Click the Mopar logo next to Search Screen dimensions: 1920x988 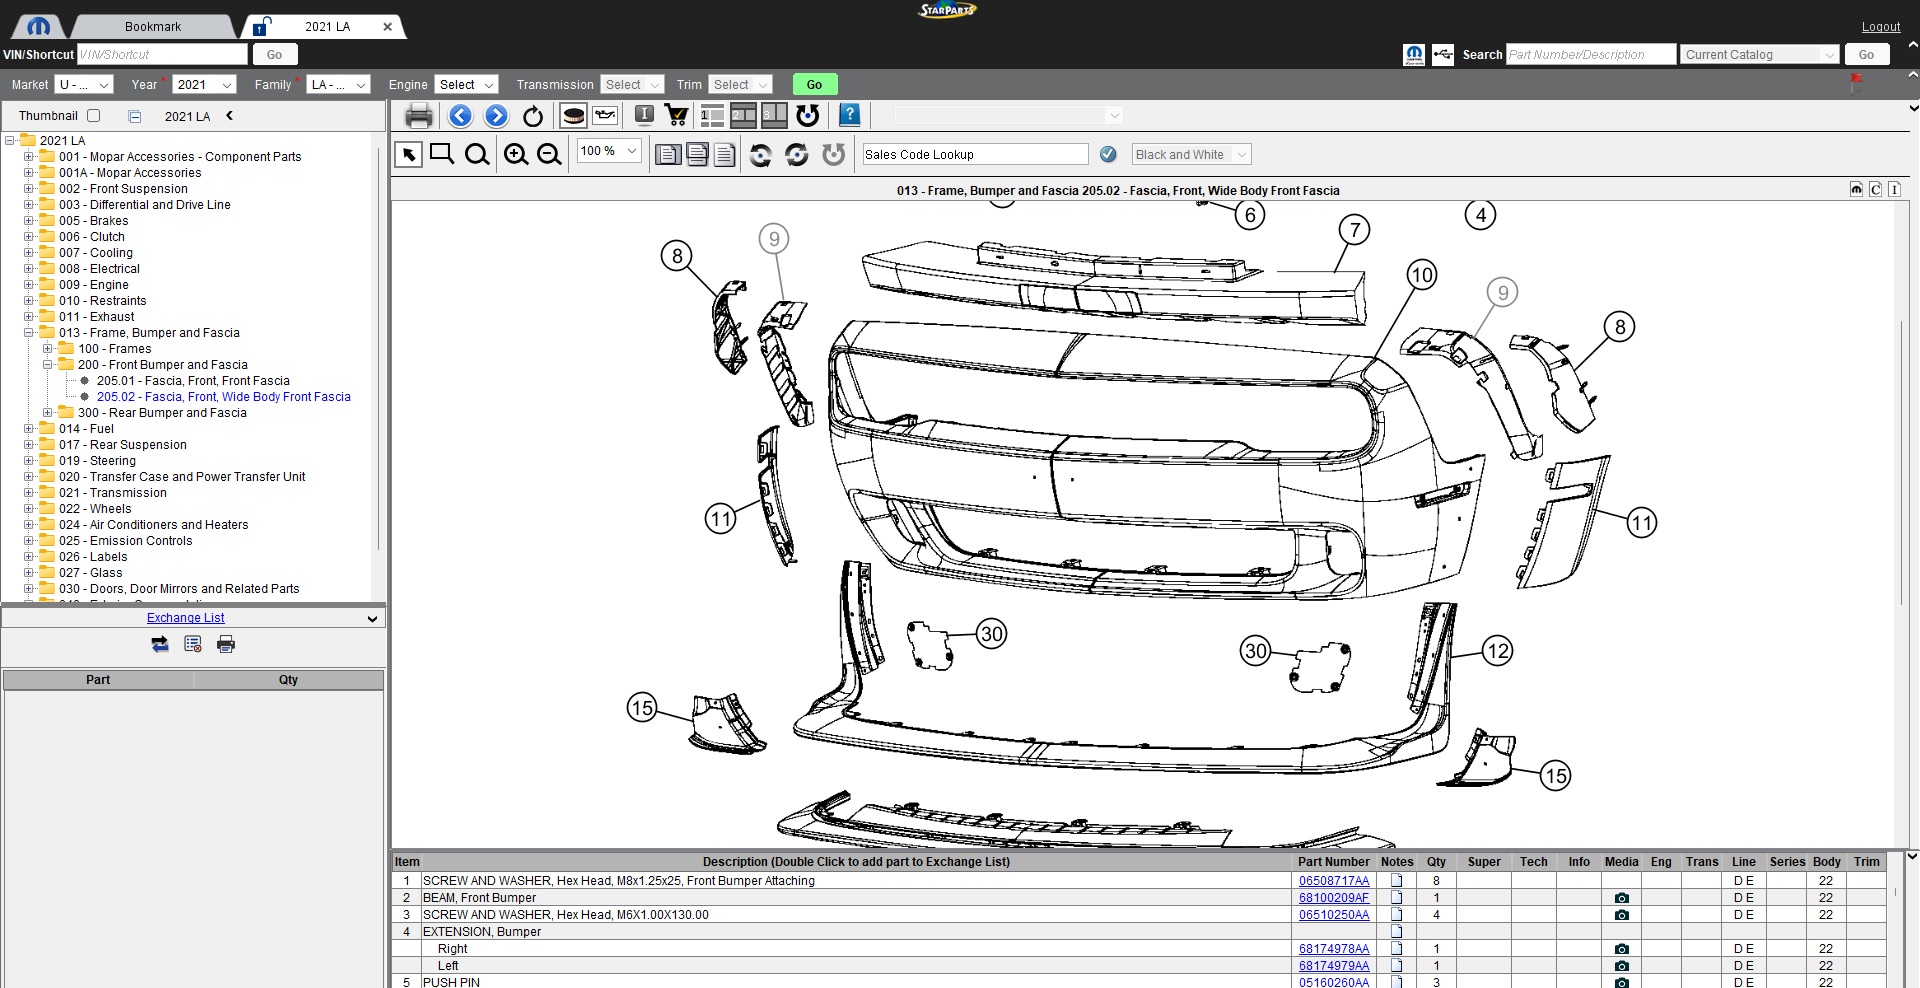tap(1414, 55)
